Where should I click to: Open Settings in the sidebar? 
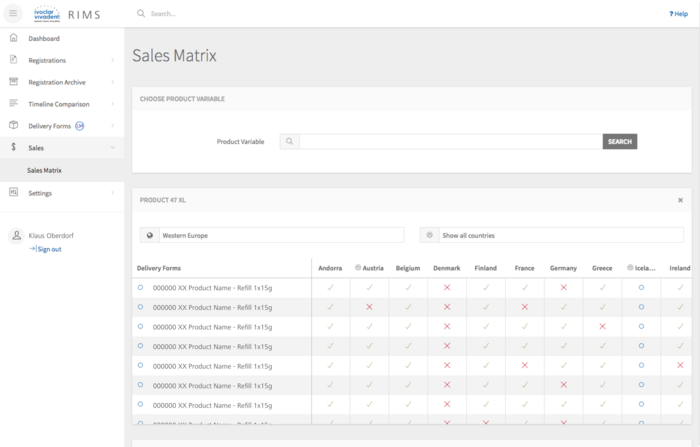(x=40, y=193)
